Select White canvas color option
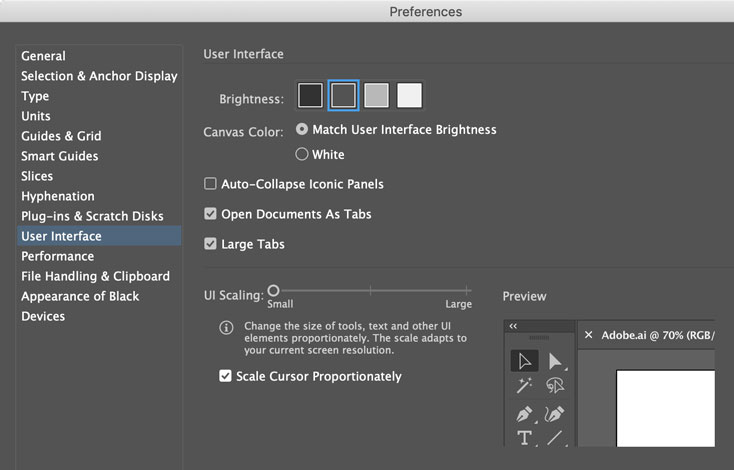 click(x=302, y=155)
